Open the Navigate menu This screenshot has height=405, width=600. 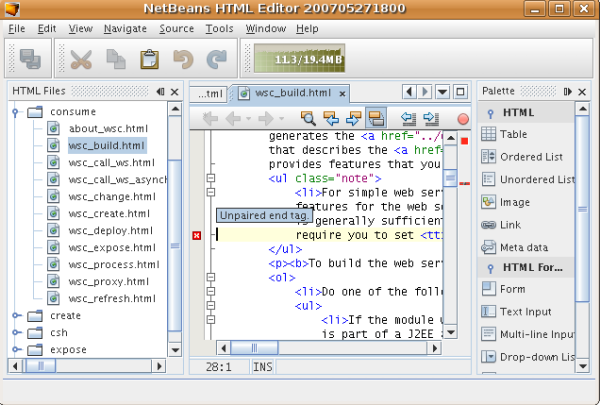[x=124, y=29]
